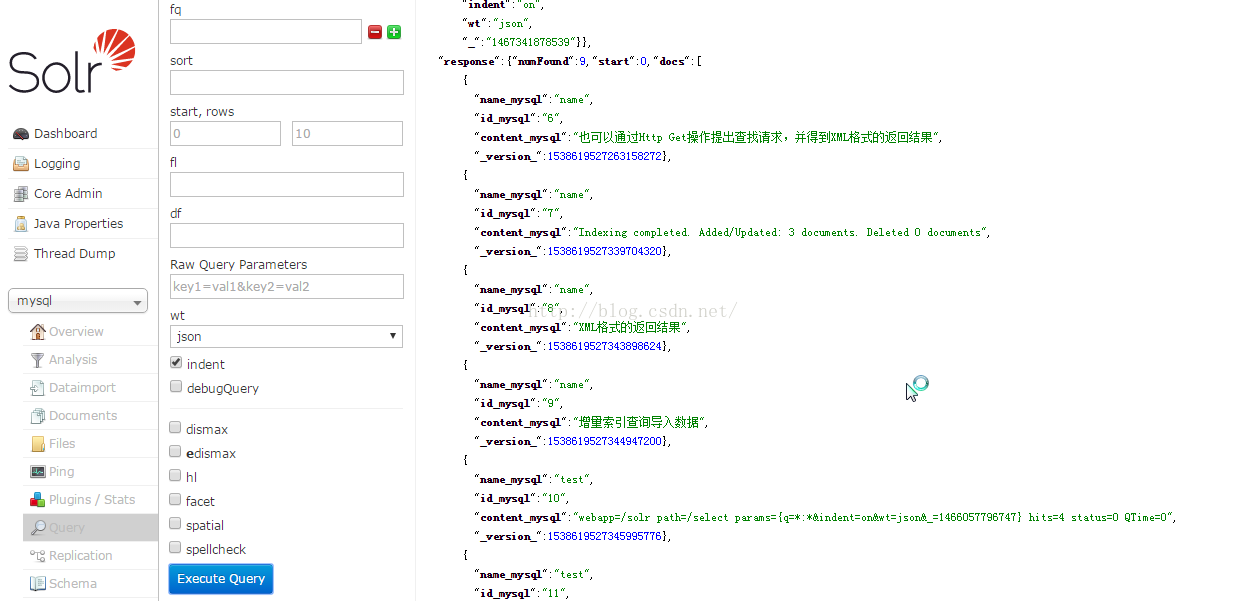This screenshot has height=601, width=1246.
Task: Open the Logging page
Action: point(57,164)
